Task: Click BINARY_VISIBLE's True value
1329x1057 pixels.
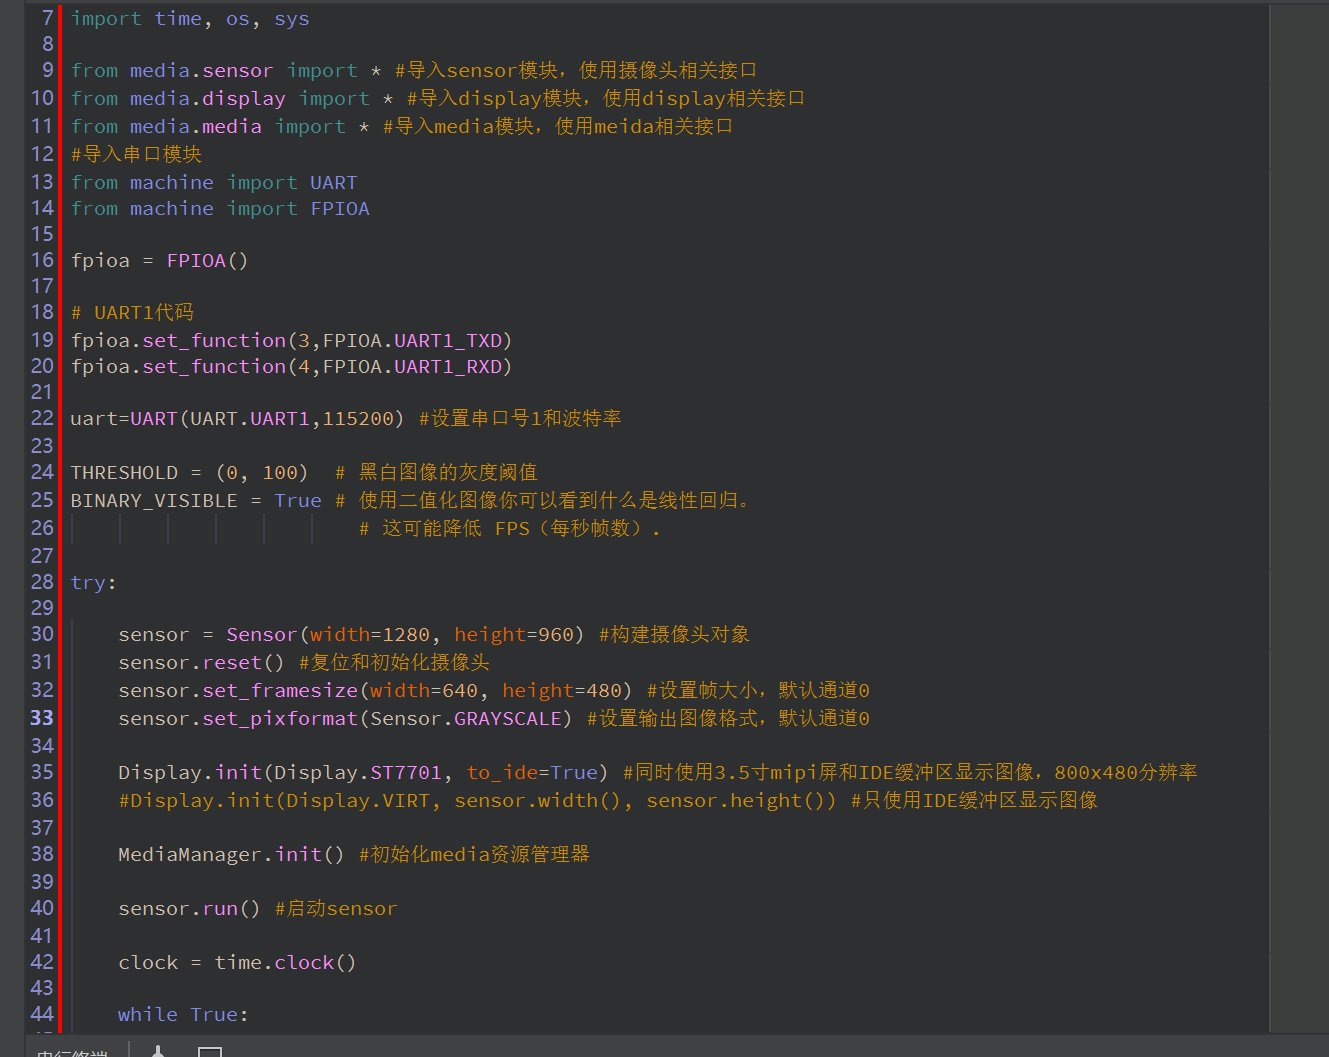Action: tap(298, 501)
